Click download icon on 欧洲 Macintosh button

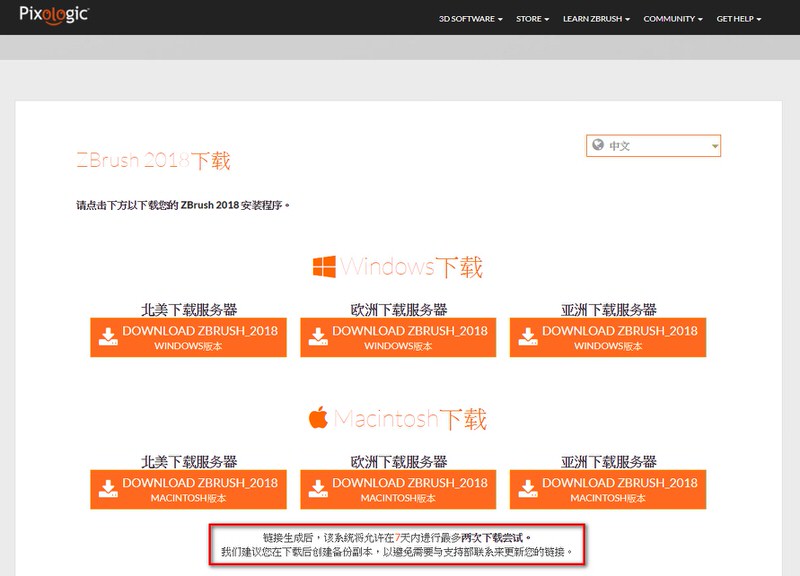pyautogui.click(x=318, y=488)
